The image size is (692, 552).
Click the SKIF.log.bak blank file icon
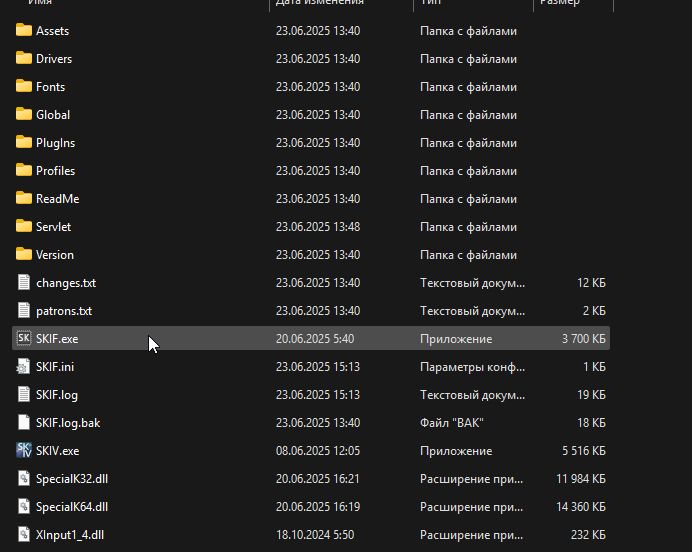coord(24,422)
